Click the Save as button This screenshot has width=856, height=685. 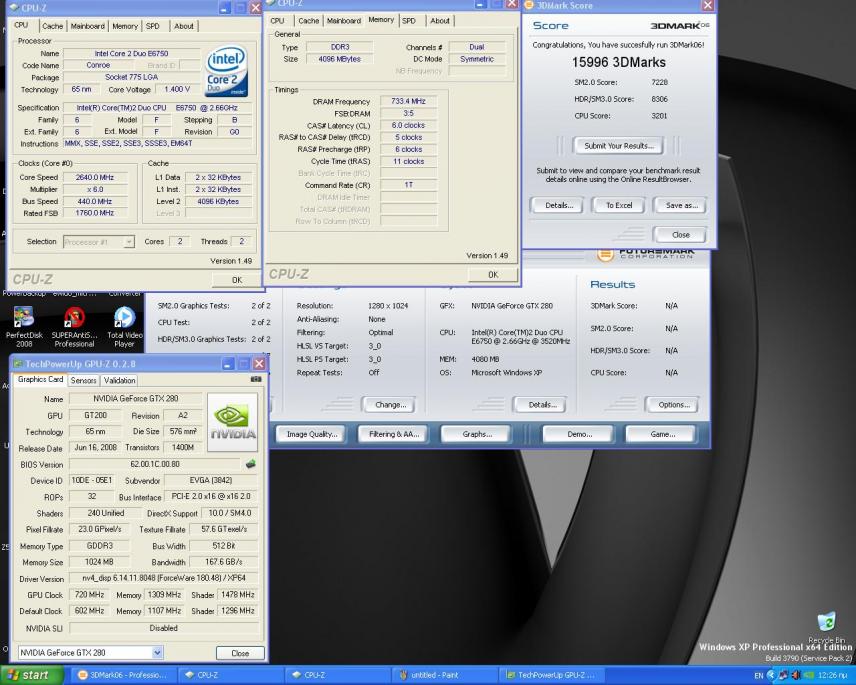click(681, 205)
